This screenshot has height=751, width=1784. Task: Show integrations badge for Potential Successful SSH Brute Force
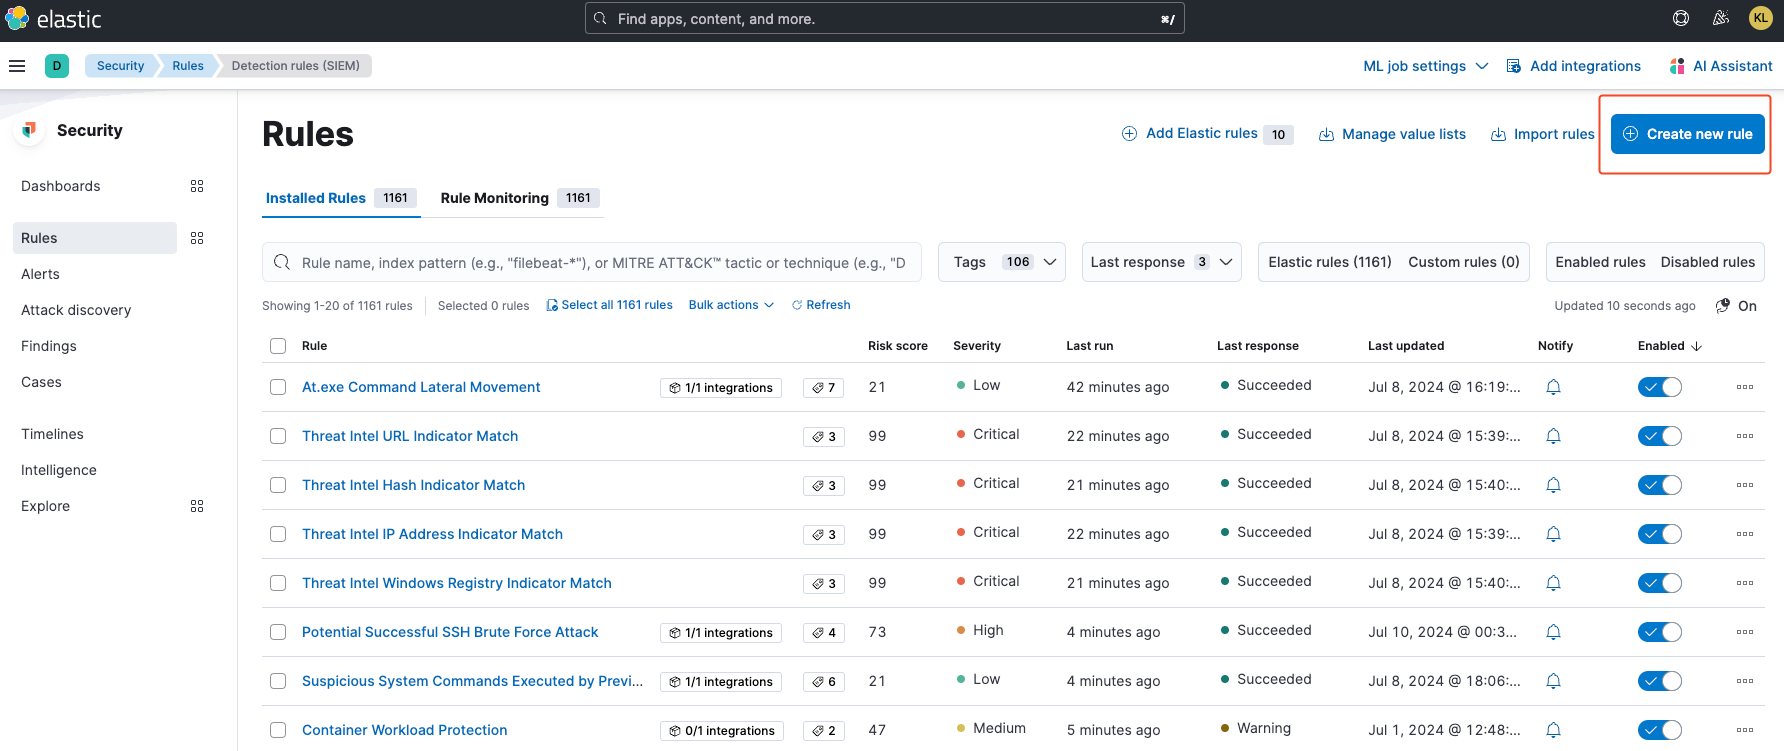tap(721, 633)
